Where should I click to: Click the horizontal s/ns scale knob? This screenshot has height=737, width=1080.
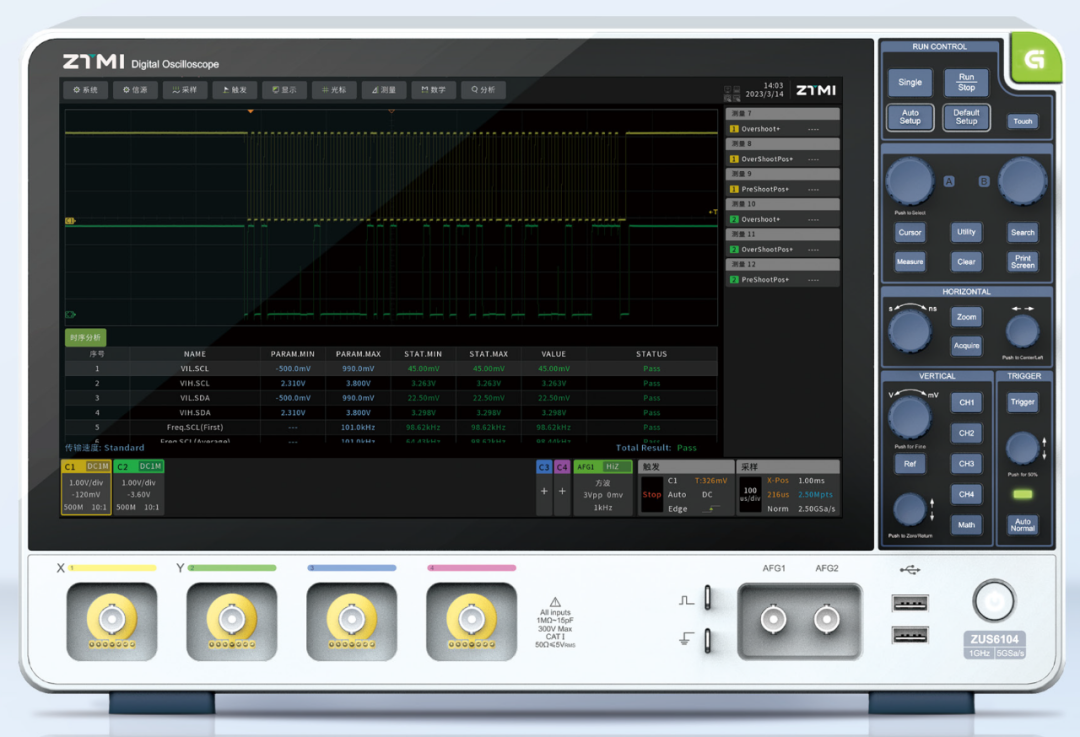(910, 331)
